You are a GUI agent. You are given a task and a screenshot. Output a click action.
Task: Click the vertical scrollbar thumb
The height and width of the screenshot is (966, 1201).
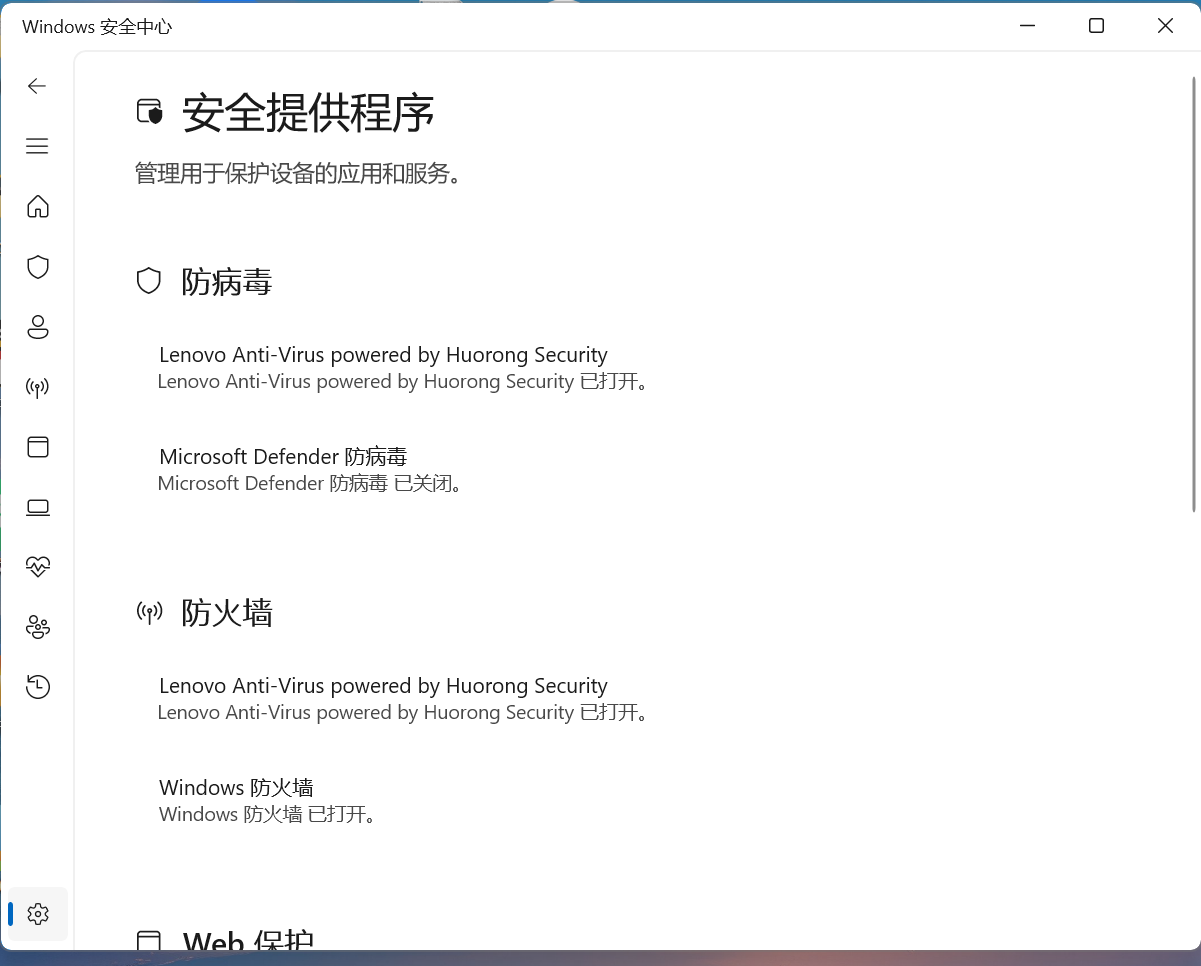point(1195,295)
